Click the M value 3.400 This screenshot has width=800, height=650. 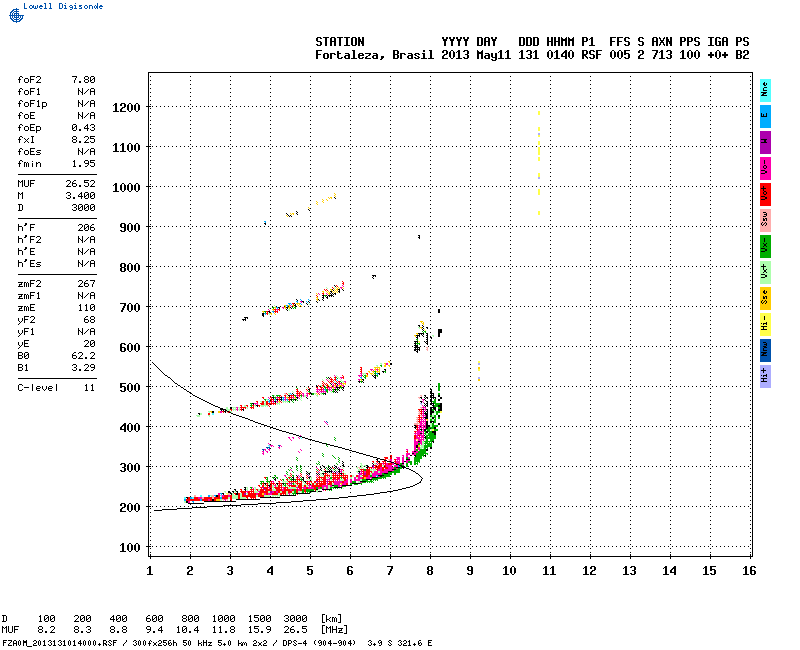tap(80, 196)
